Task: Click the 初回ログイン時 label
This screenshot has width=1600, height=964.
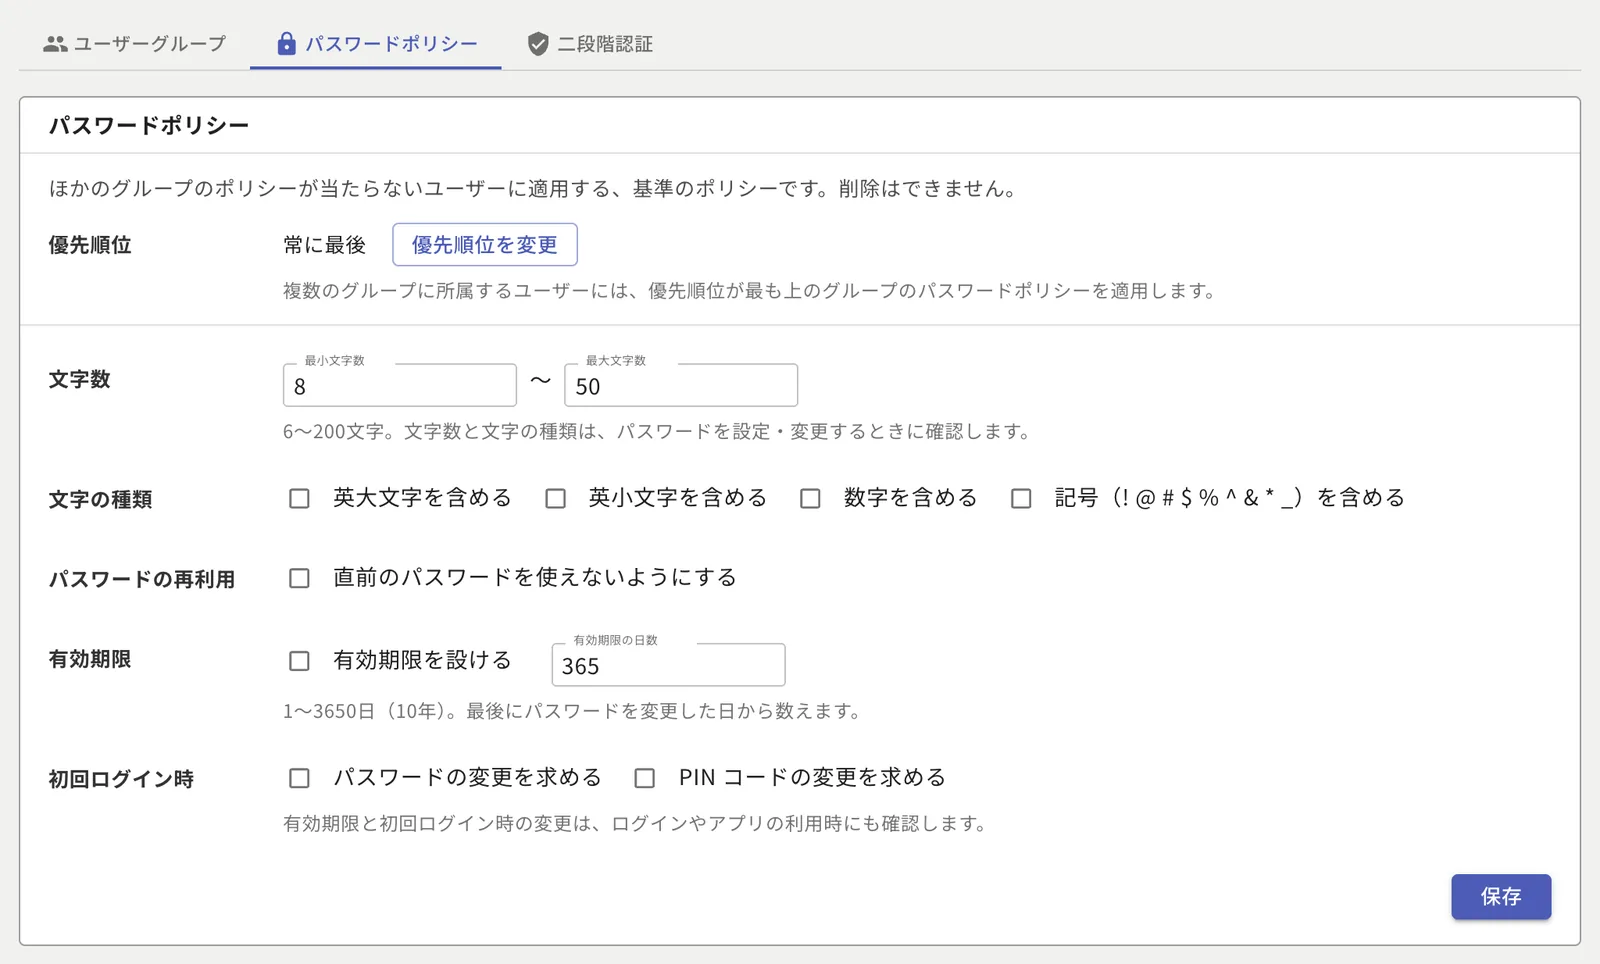Action: [x=121, y=780]
